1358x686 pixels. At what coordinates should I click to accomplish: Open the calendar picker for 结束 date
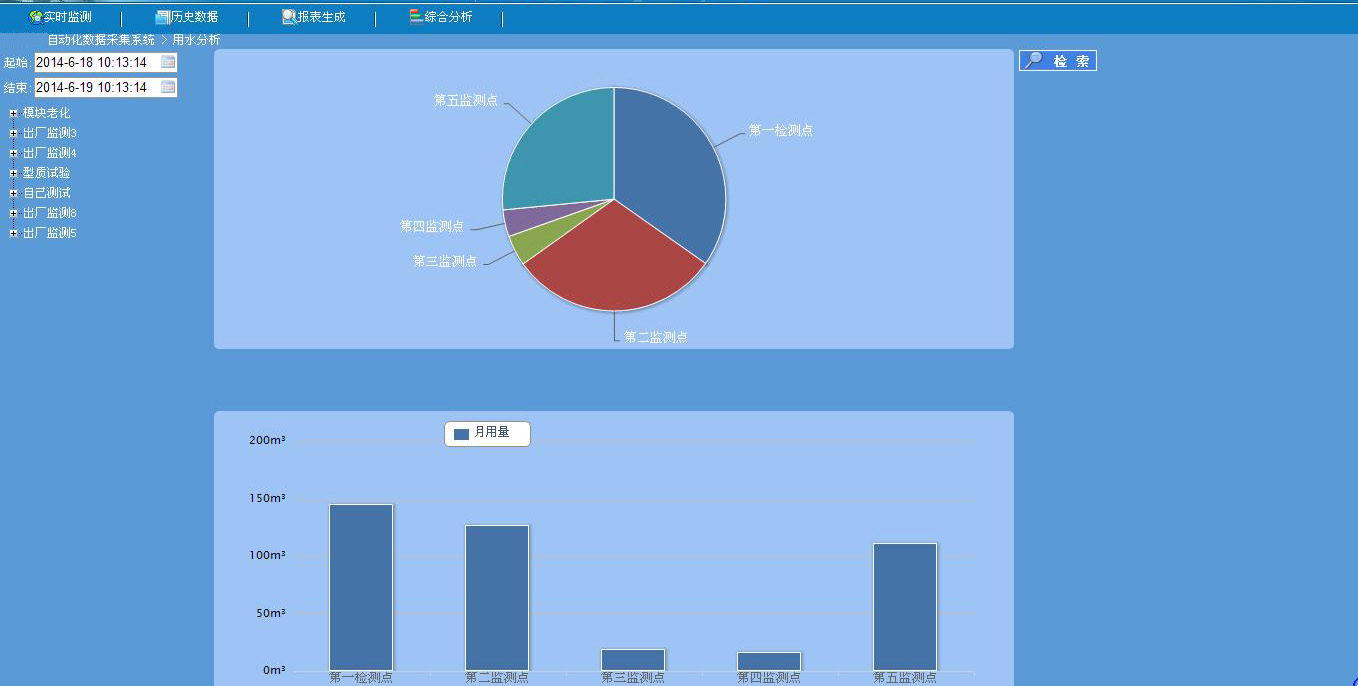[168, 88]
